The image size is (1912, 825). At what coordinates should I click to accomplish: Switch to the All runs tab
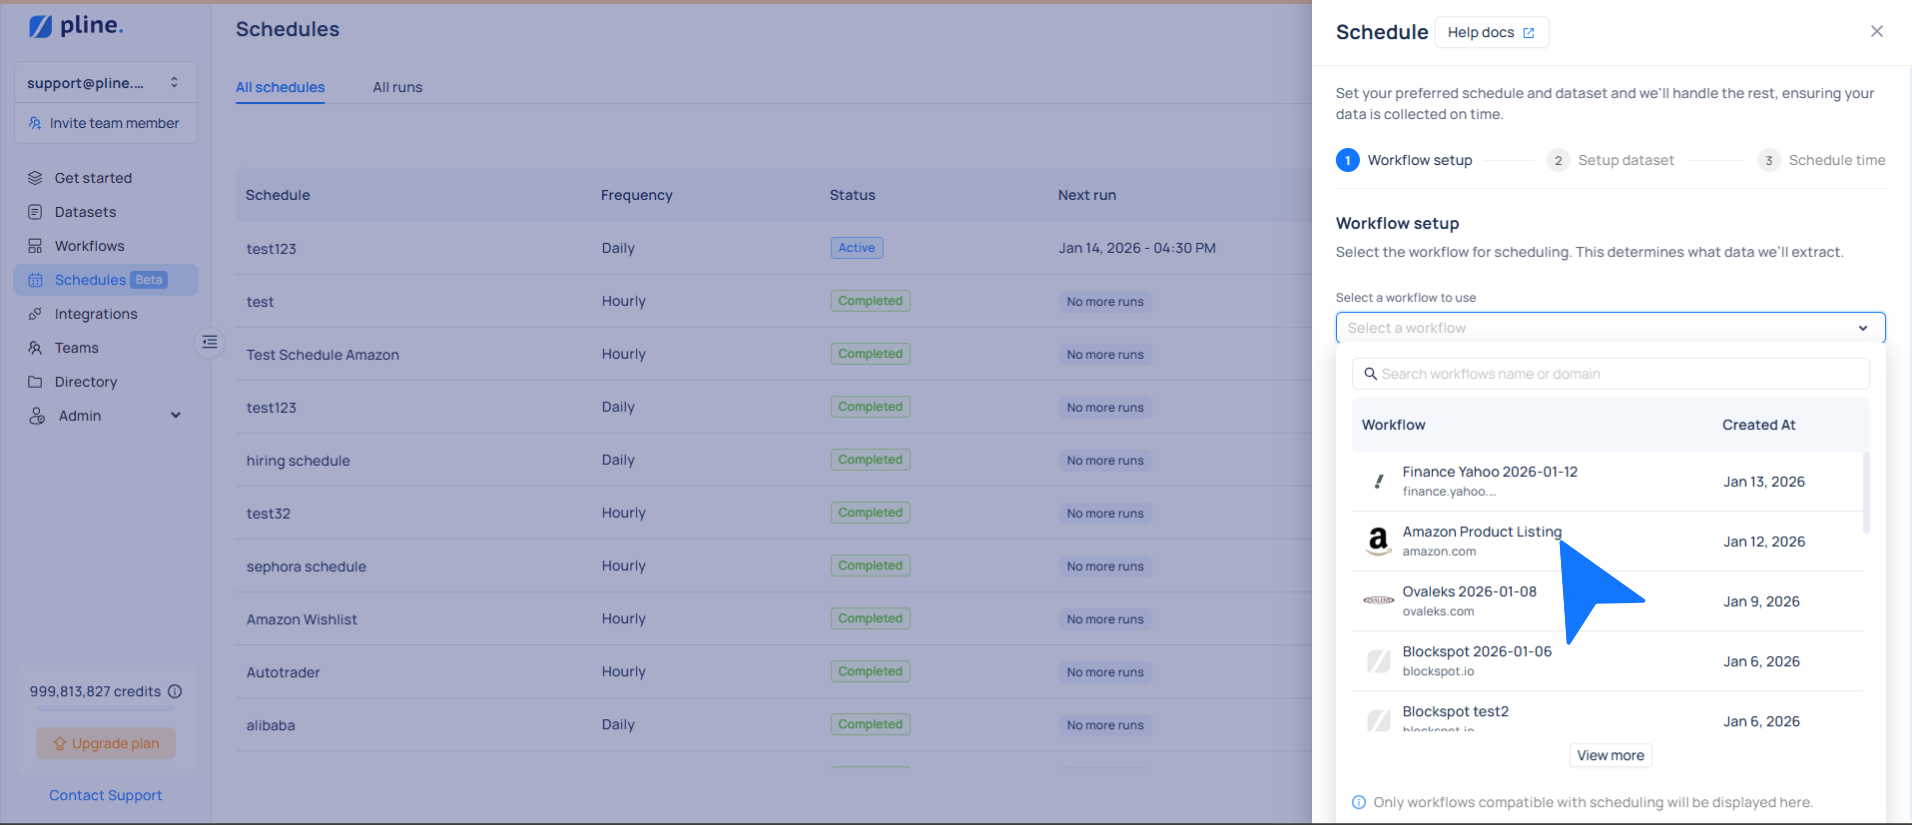click(397, 87)
